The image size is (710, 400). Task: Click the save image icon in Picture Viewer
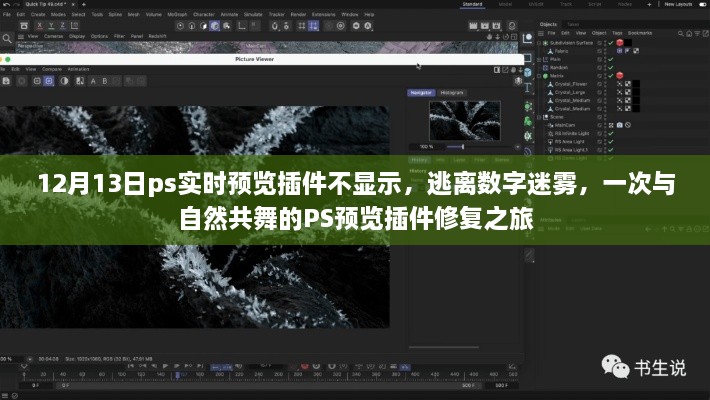[x=6, y=81]
